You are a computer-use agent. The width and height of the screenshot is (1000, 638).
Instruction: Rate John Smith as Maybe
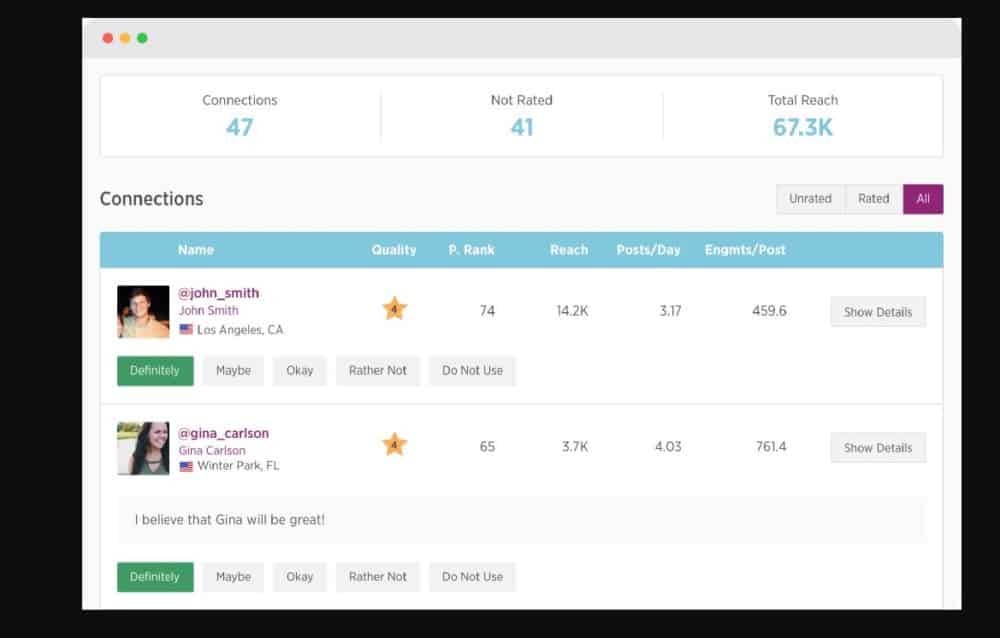233,370
